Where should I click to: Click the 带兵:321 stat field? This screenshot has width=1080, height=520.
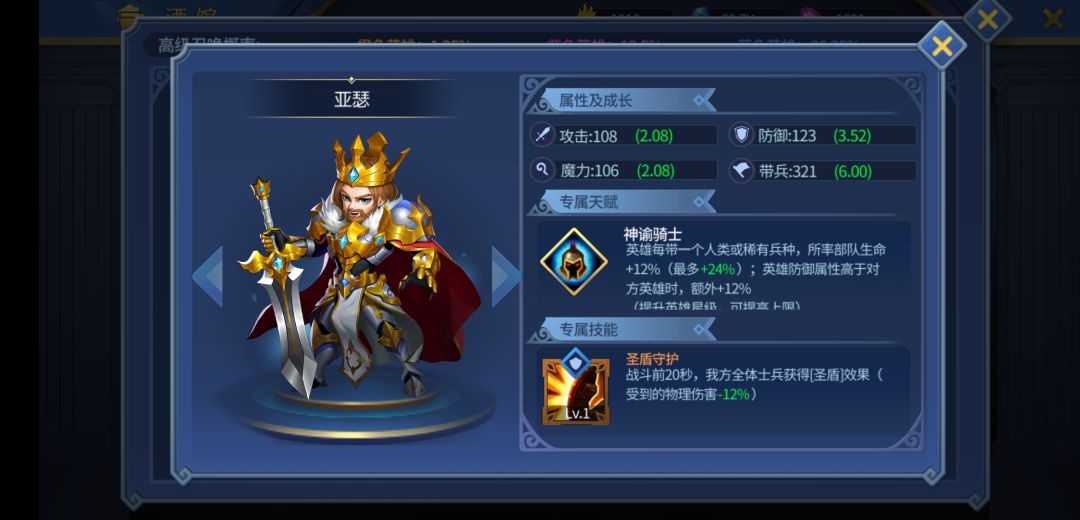click(x=822, y=171)
